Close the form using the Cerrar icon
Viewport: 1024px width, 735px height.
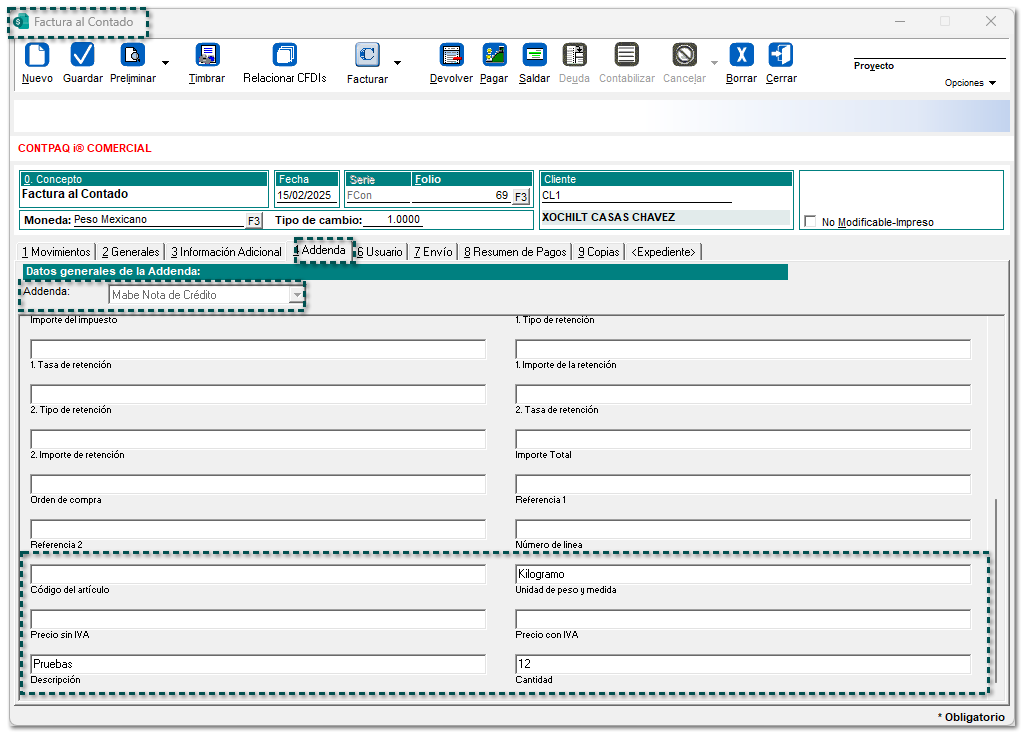pyautogui.click(x=781, y=55)
